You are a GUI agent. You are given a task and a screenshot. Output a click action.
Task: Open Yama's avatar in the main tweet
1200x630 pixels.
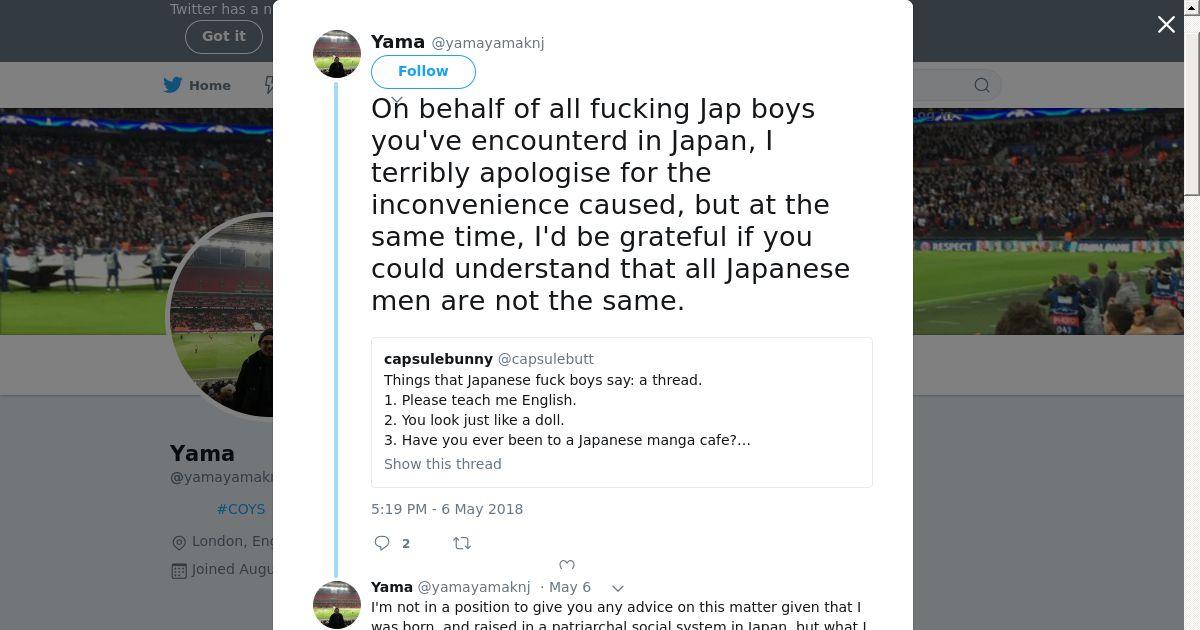[x=337, y=54]
